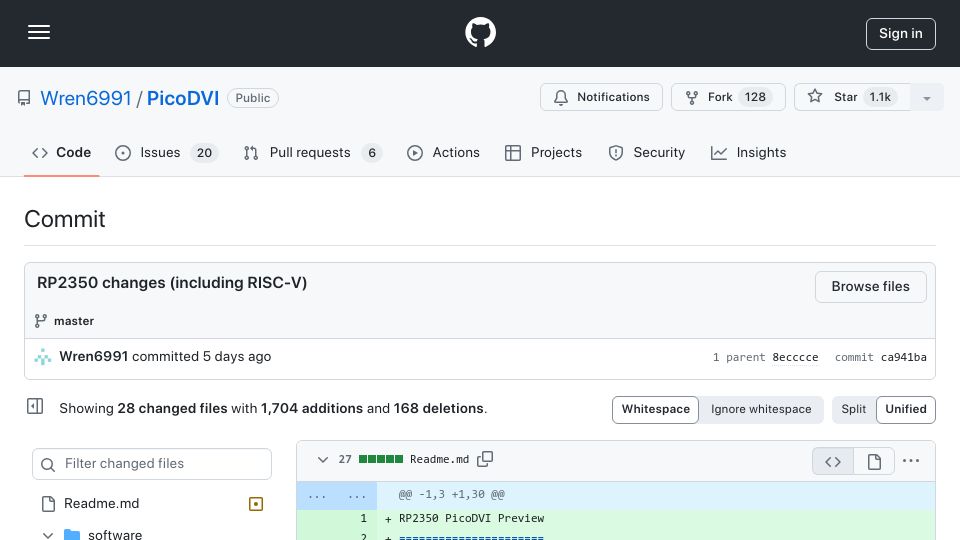
Task: Open the master branch link
Action: [73, 321]
